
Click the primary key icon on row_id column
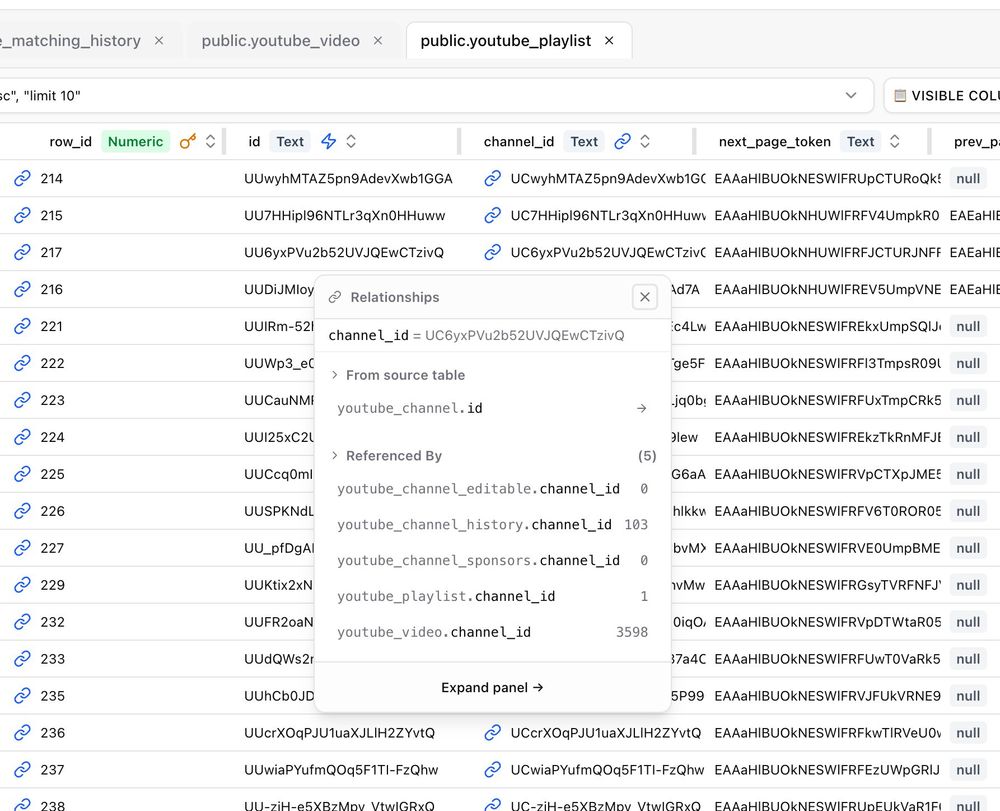188,142
